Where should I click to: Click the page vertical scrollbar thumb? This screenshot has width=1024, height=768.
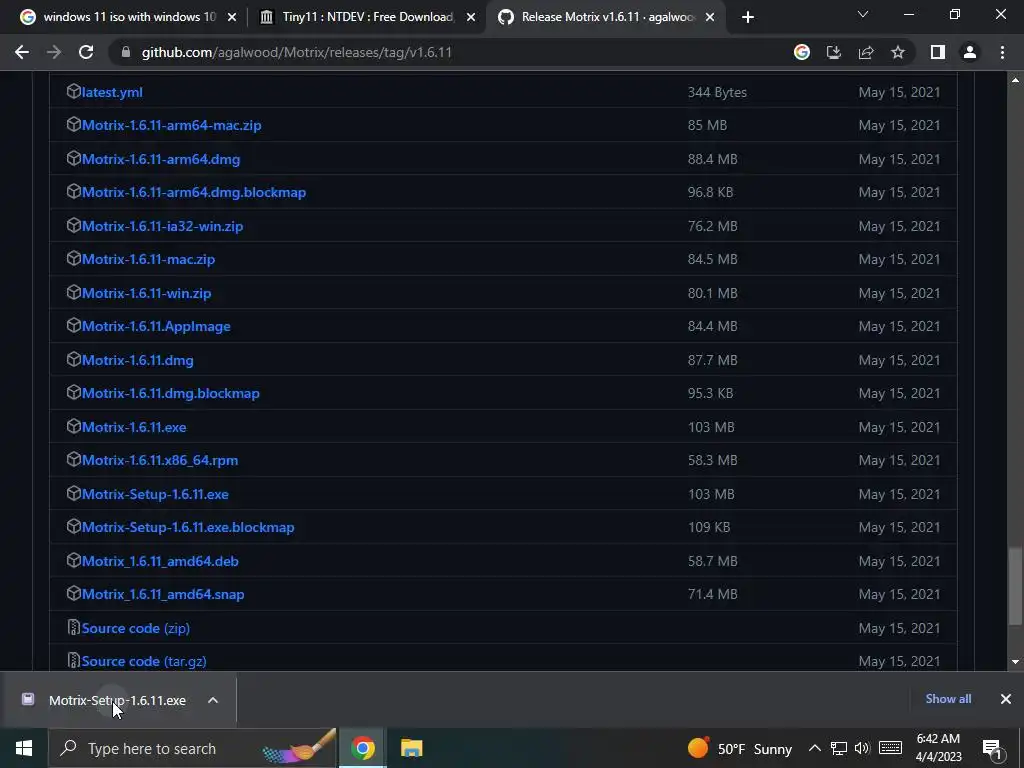point(1015,586)
